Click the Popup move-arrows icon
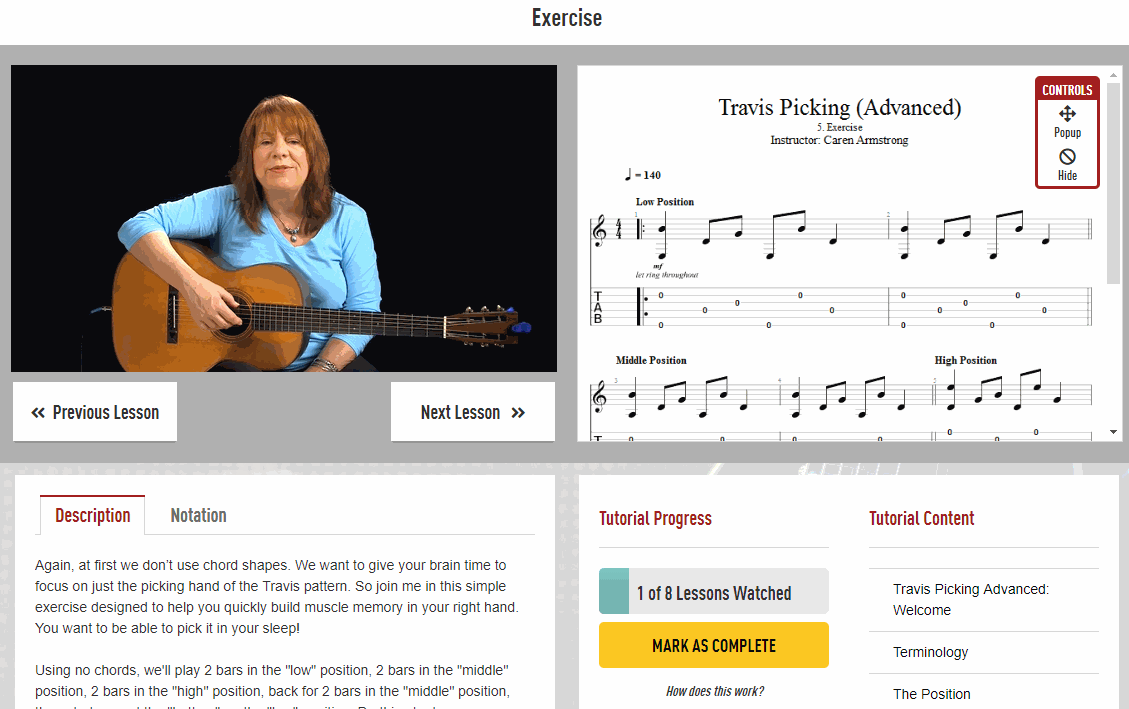This screenshot has width=1129, height=709. 1067,114
